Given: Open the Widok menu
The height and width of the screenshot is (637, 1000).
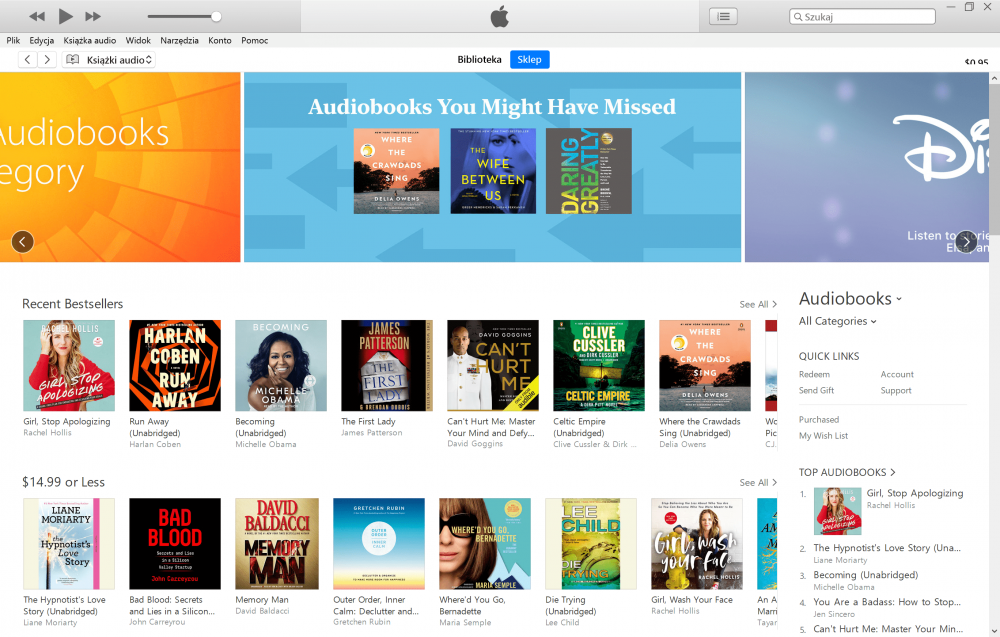Looking at the screenshot, I should 138,40.
